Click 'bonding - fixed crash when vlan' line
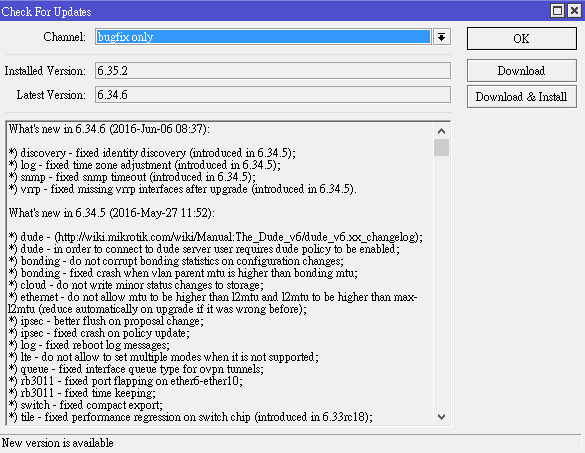Viewport: 585px width, 453px height. coord(183,273)
